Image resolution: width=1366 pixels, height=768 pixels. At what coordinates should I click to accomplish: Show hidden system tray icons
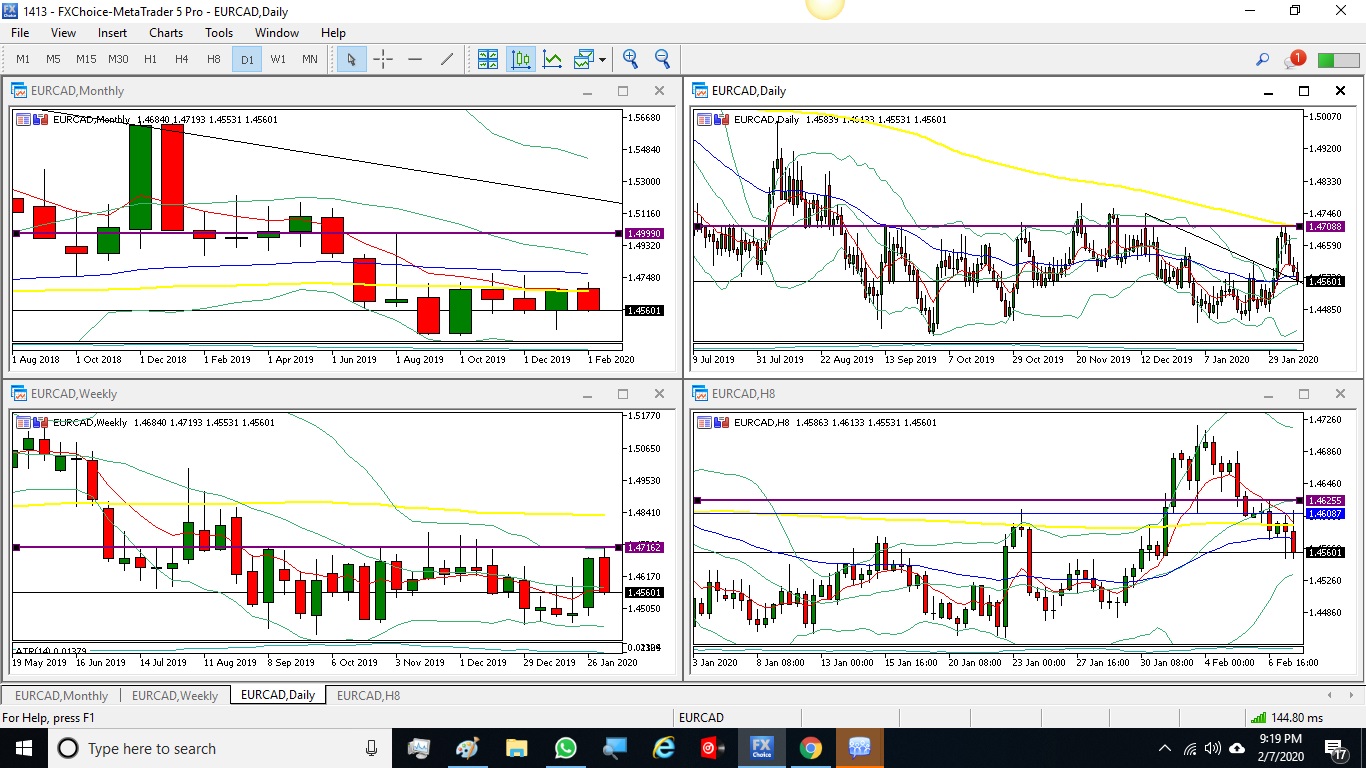(1164, 748)
